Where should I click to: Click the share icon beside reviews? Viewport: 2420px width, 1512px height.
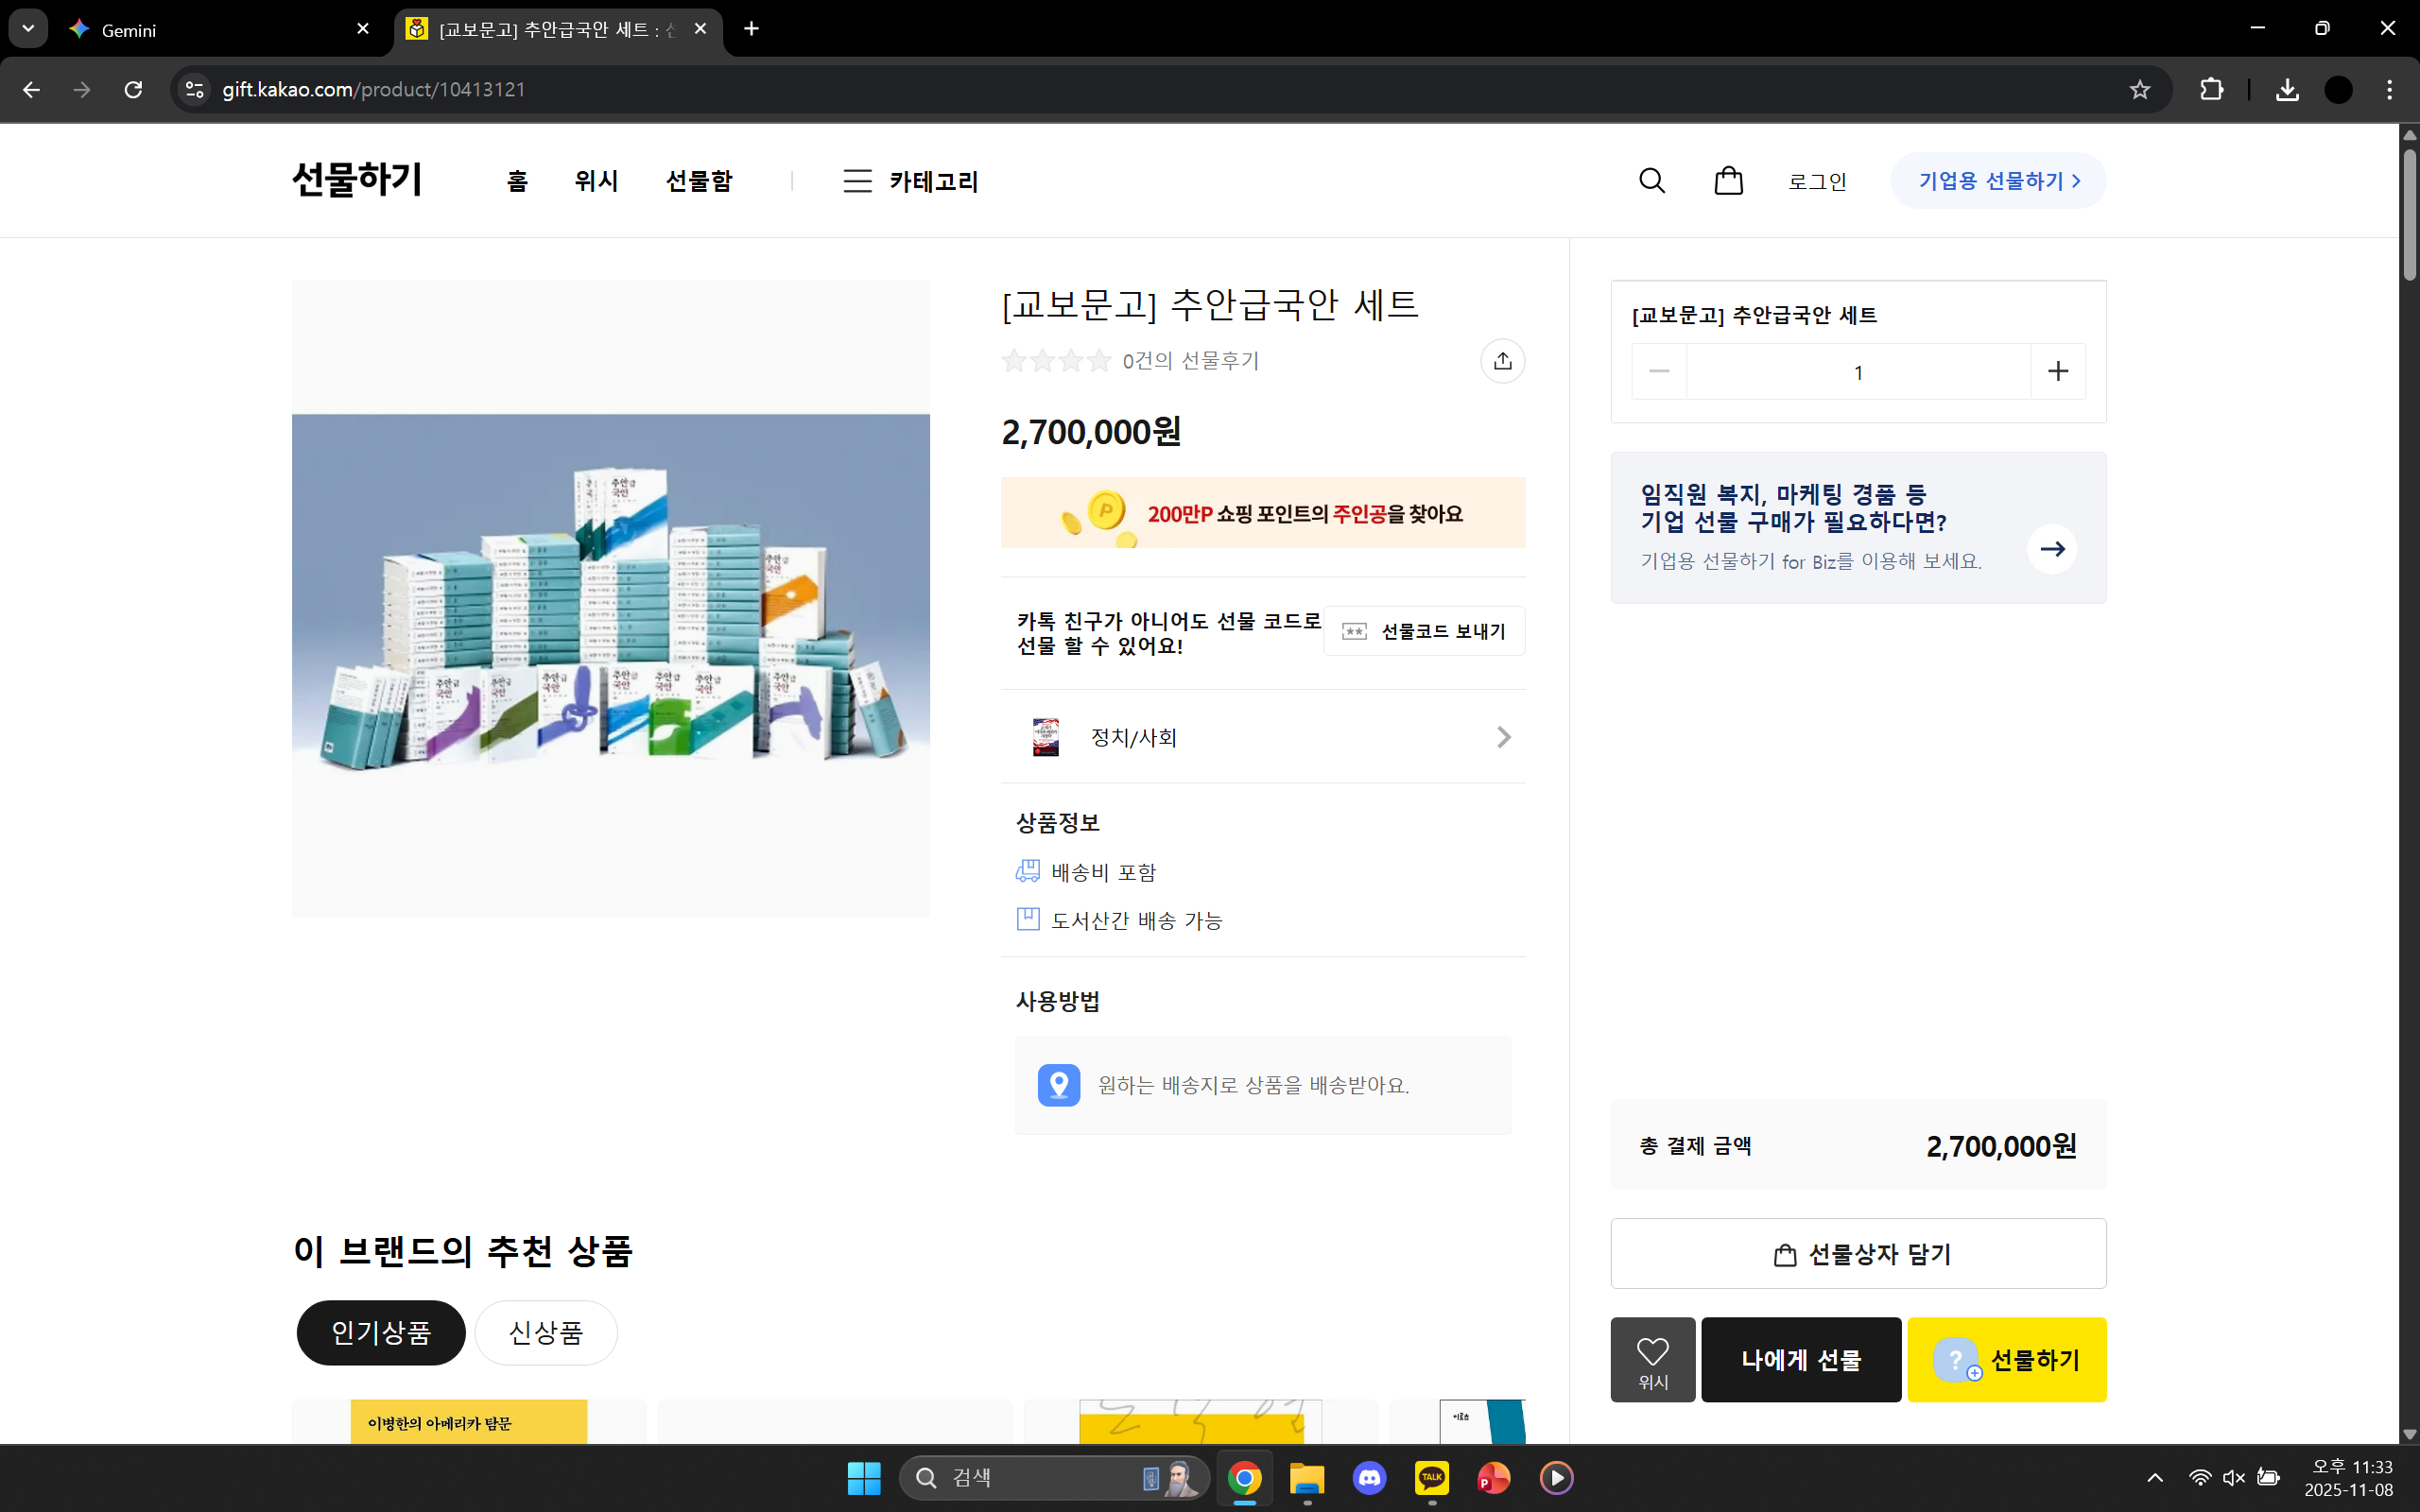[1502, 361]
